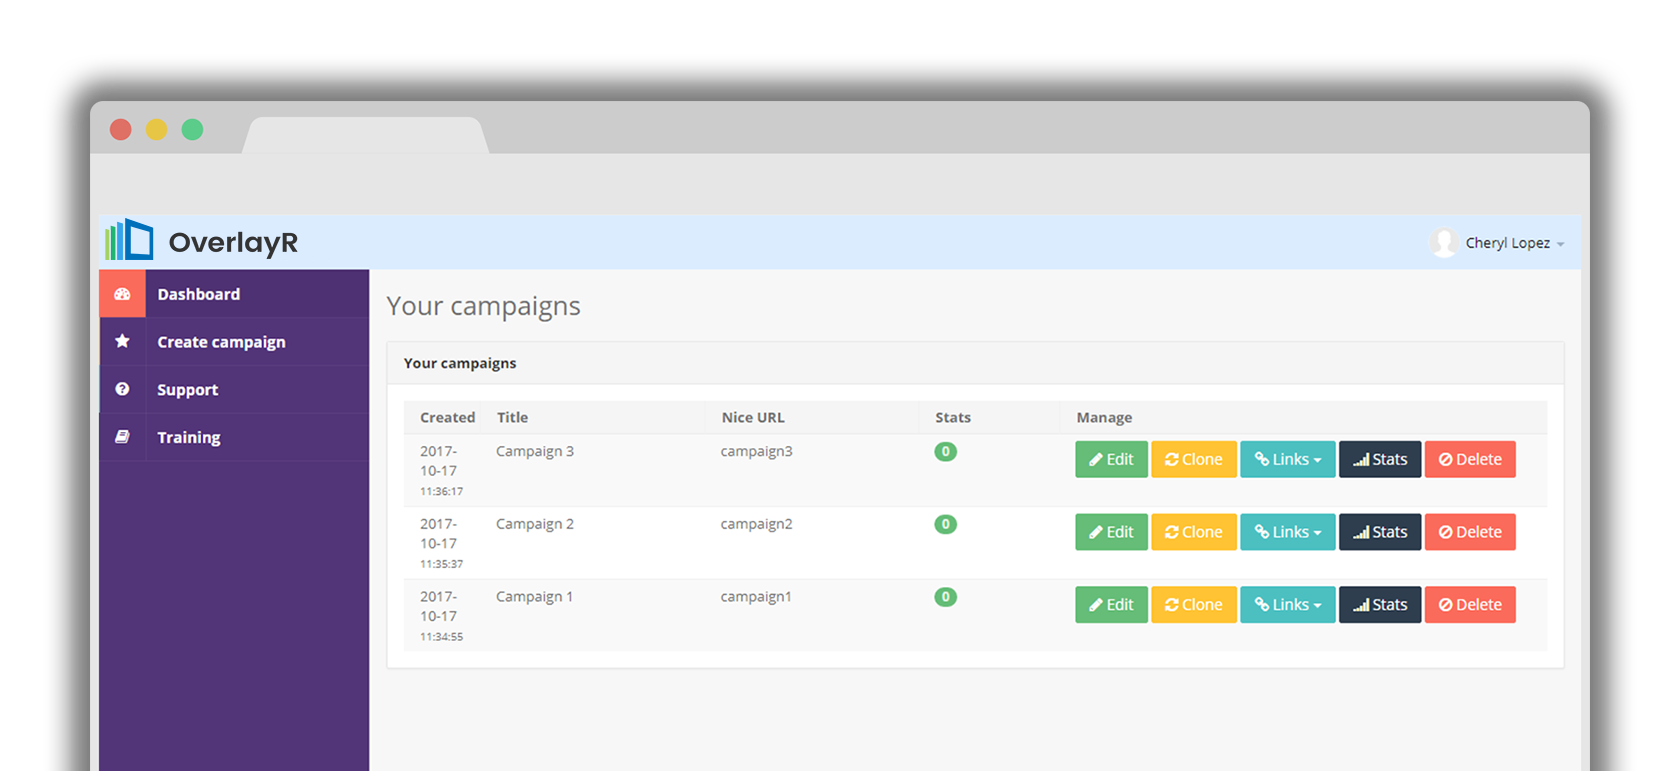Click the Support question mark icon

coord(122,389)
